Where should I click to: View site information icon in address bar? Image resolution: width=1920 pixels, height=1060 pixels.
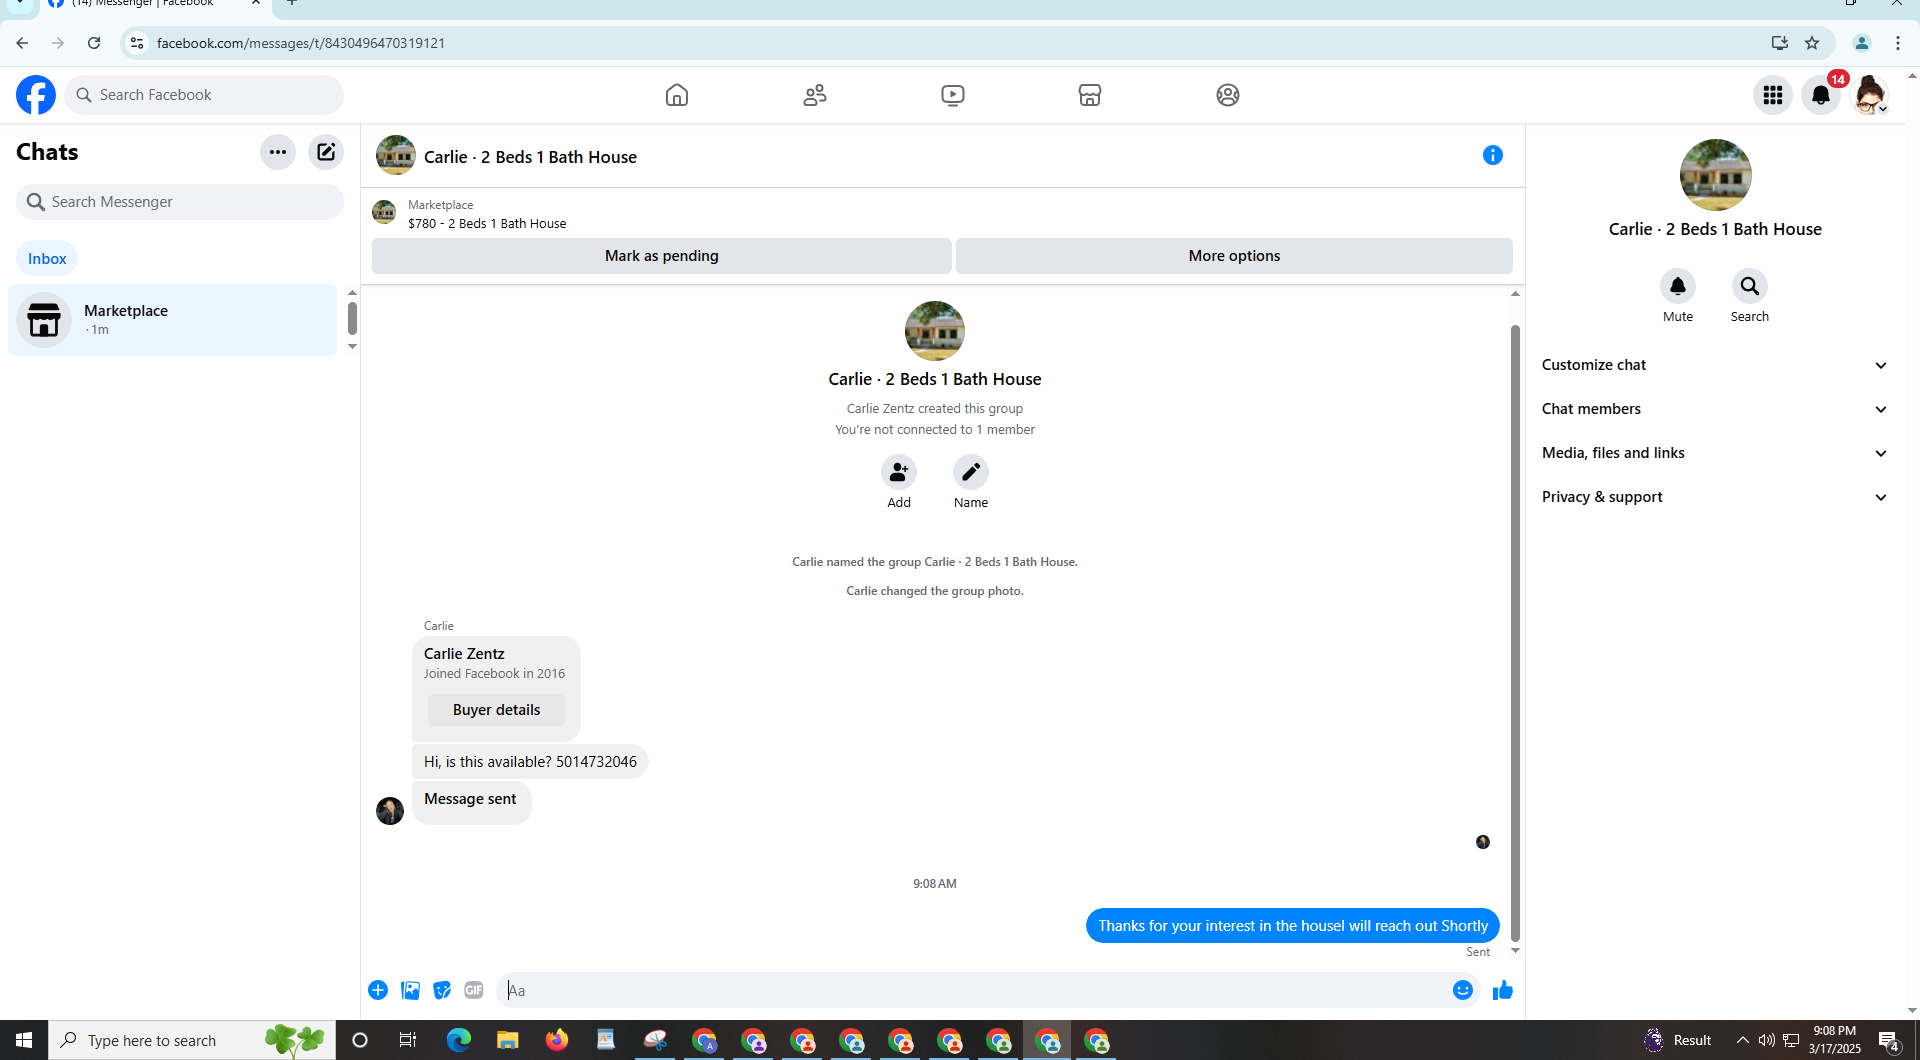pos(137,43)
